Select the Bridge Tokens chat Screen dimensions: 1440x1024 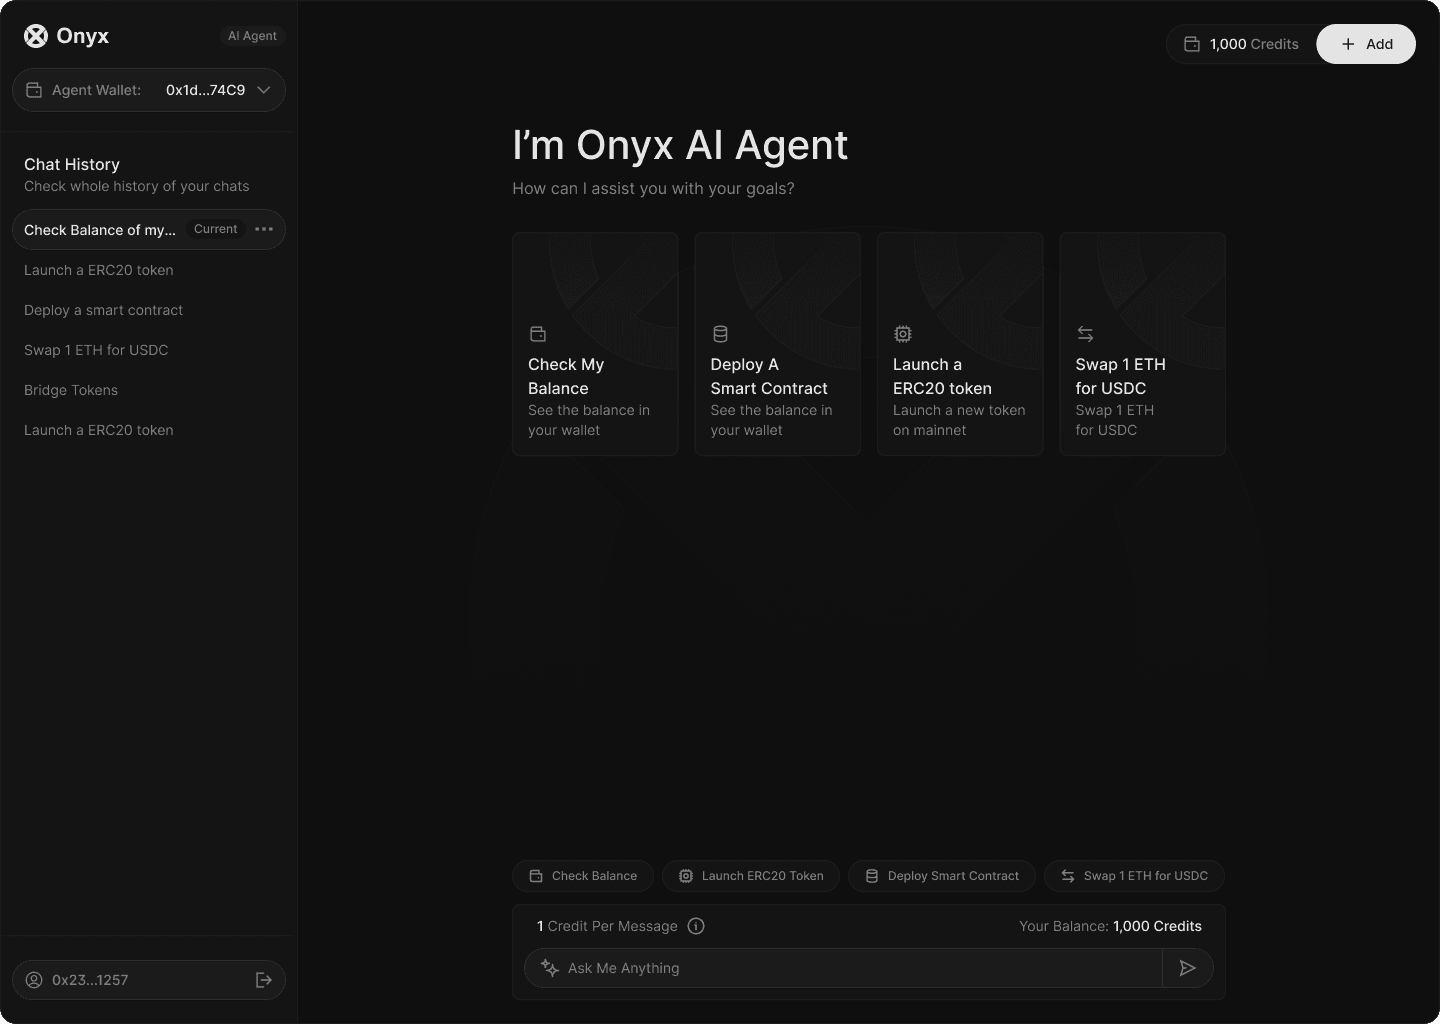(x=70, y=390)
